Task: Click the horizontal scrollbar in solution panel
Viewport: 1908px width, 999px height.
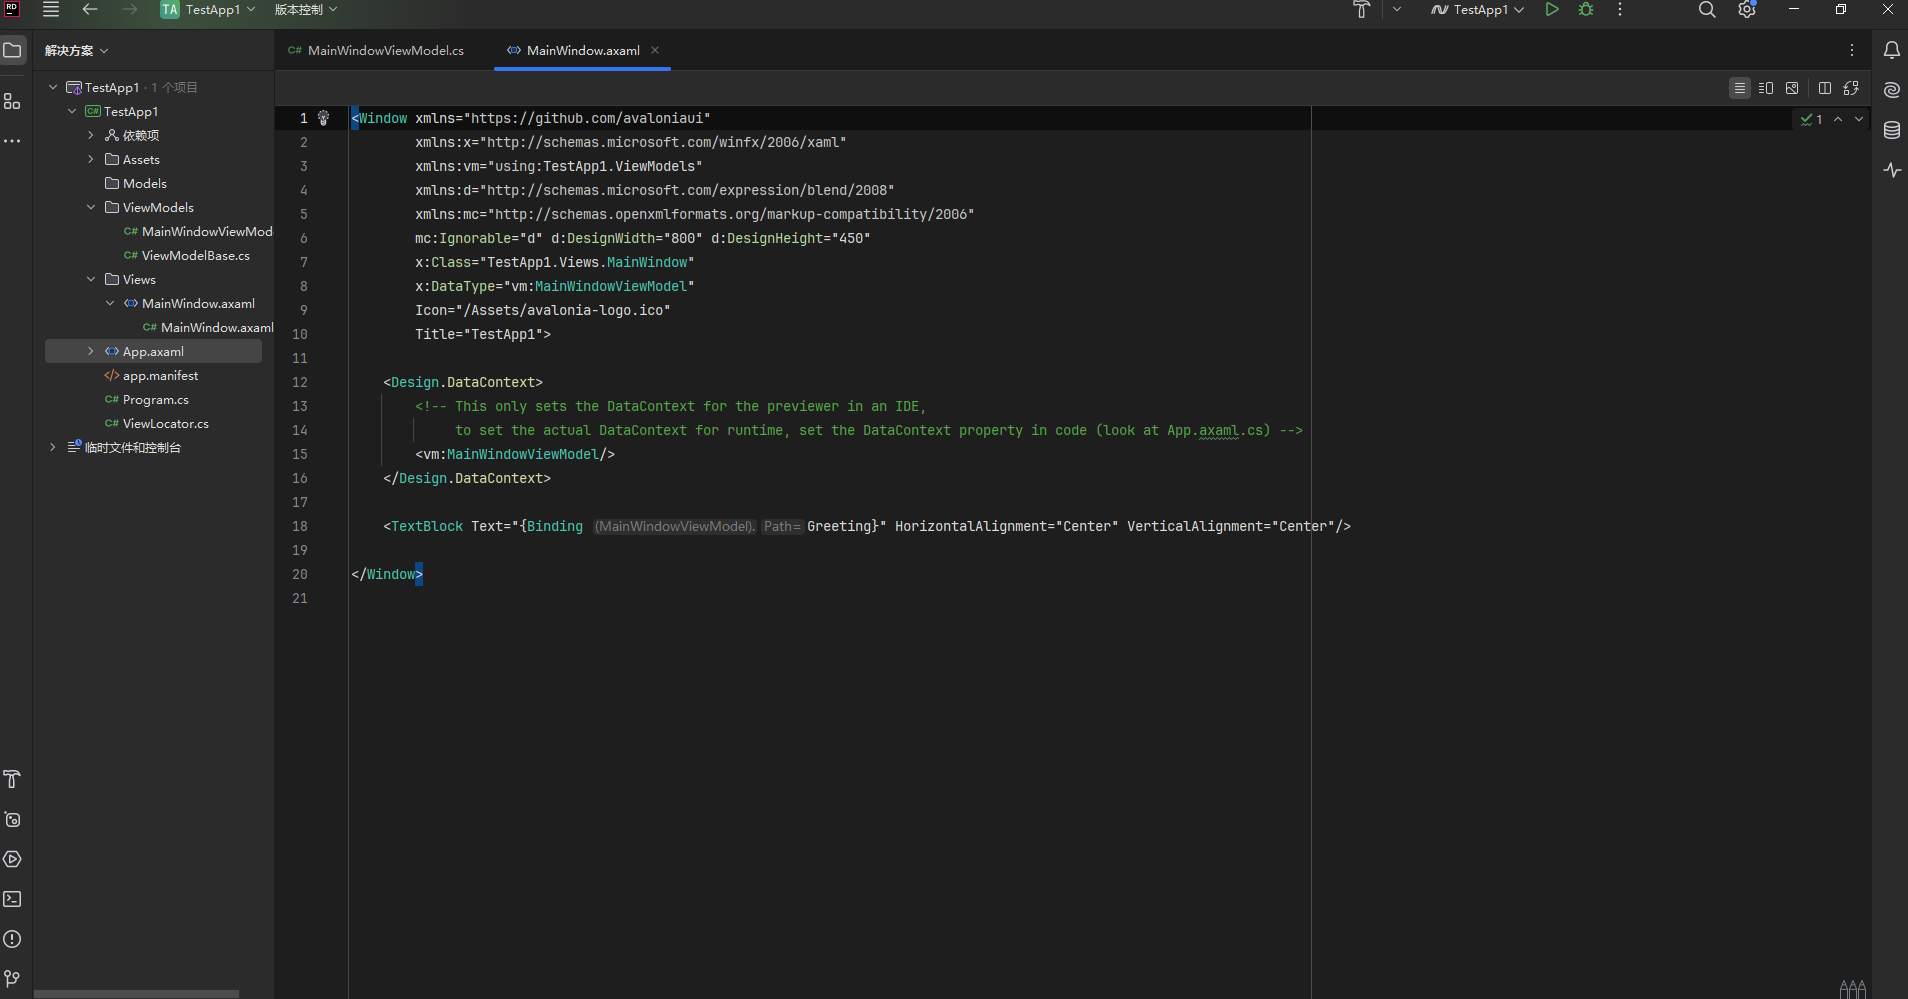Action: coord(136,994)
